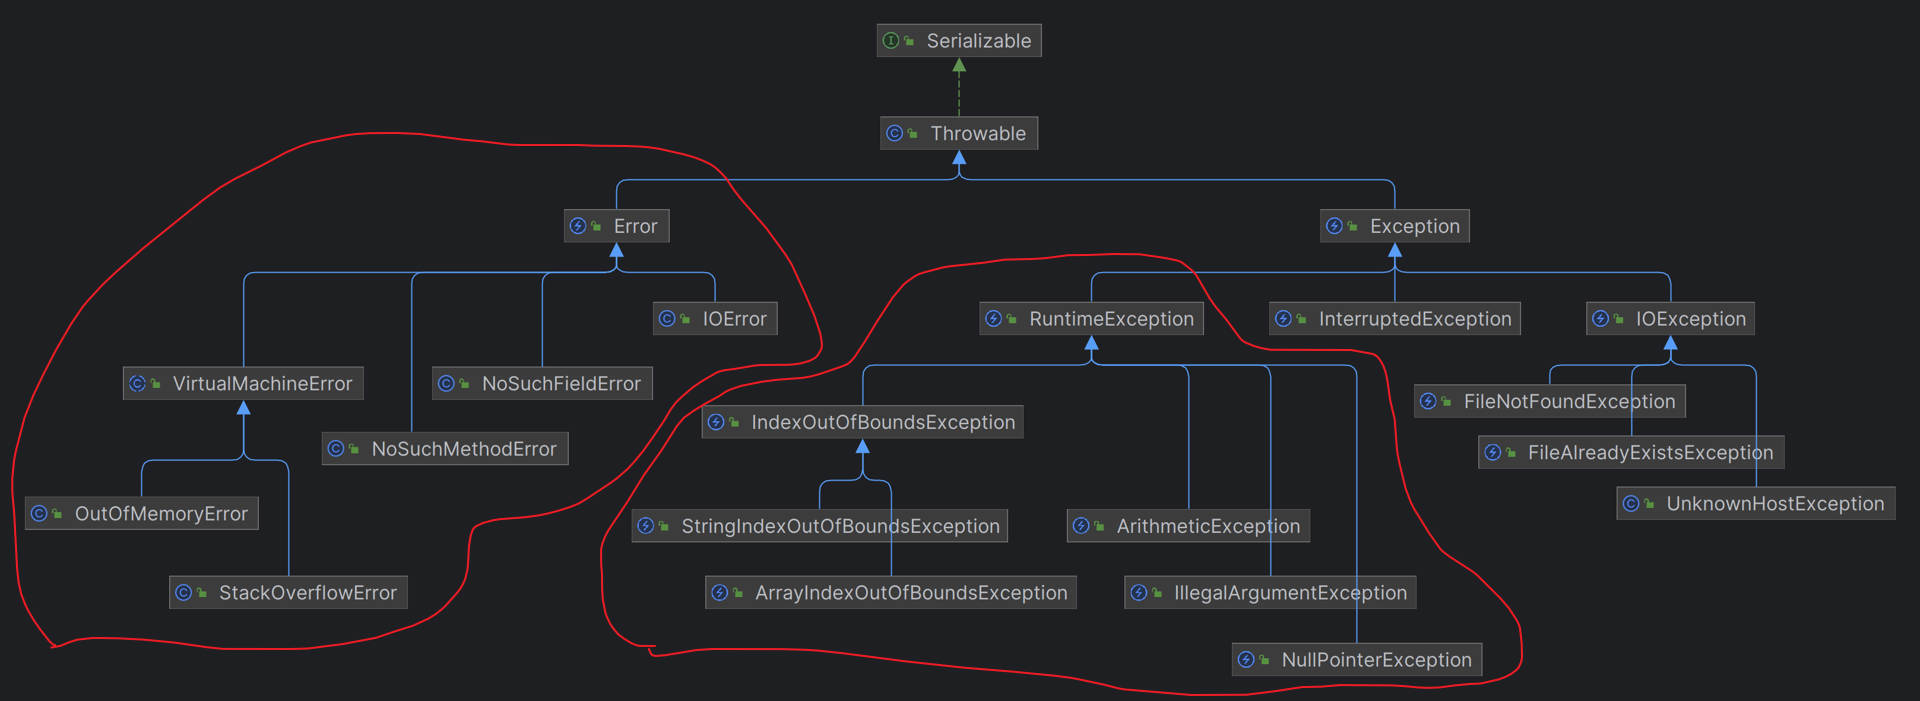Click the FileNotFoundException node
This screenshot has height=701, width=1920.
click(1550, 401)
